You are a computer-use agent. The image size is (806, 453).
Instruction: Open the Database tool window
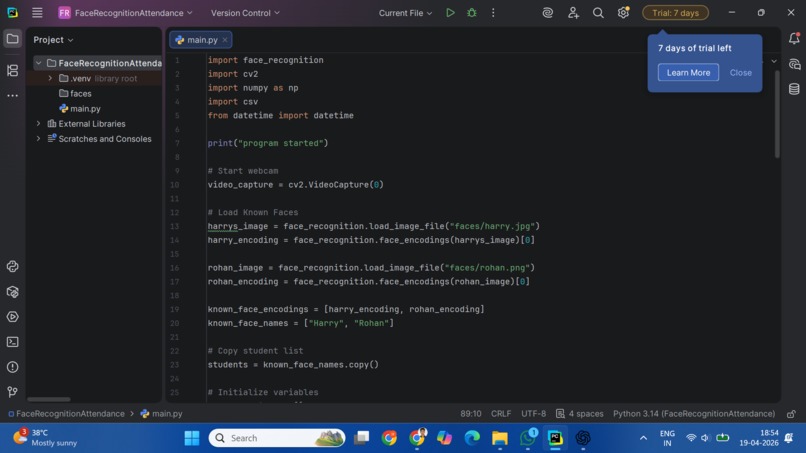(794, 89)
